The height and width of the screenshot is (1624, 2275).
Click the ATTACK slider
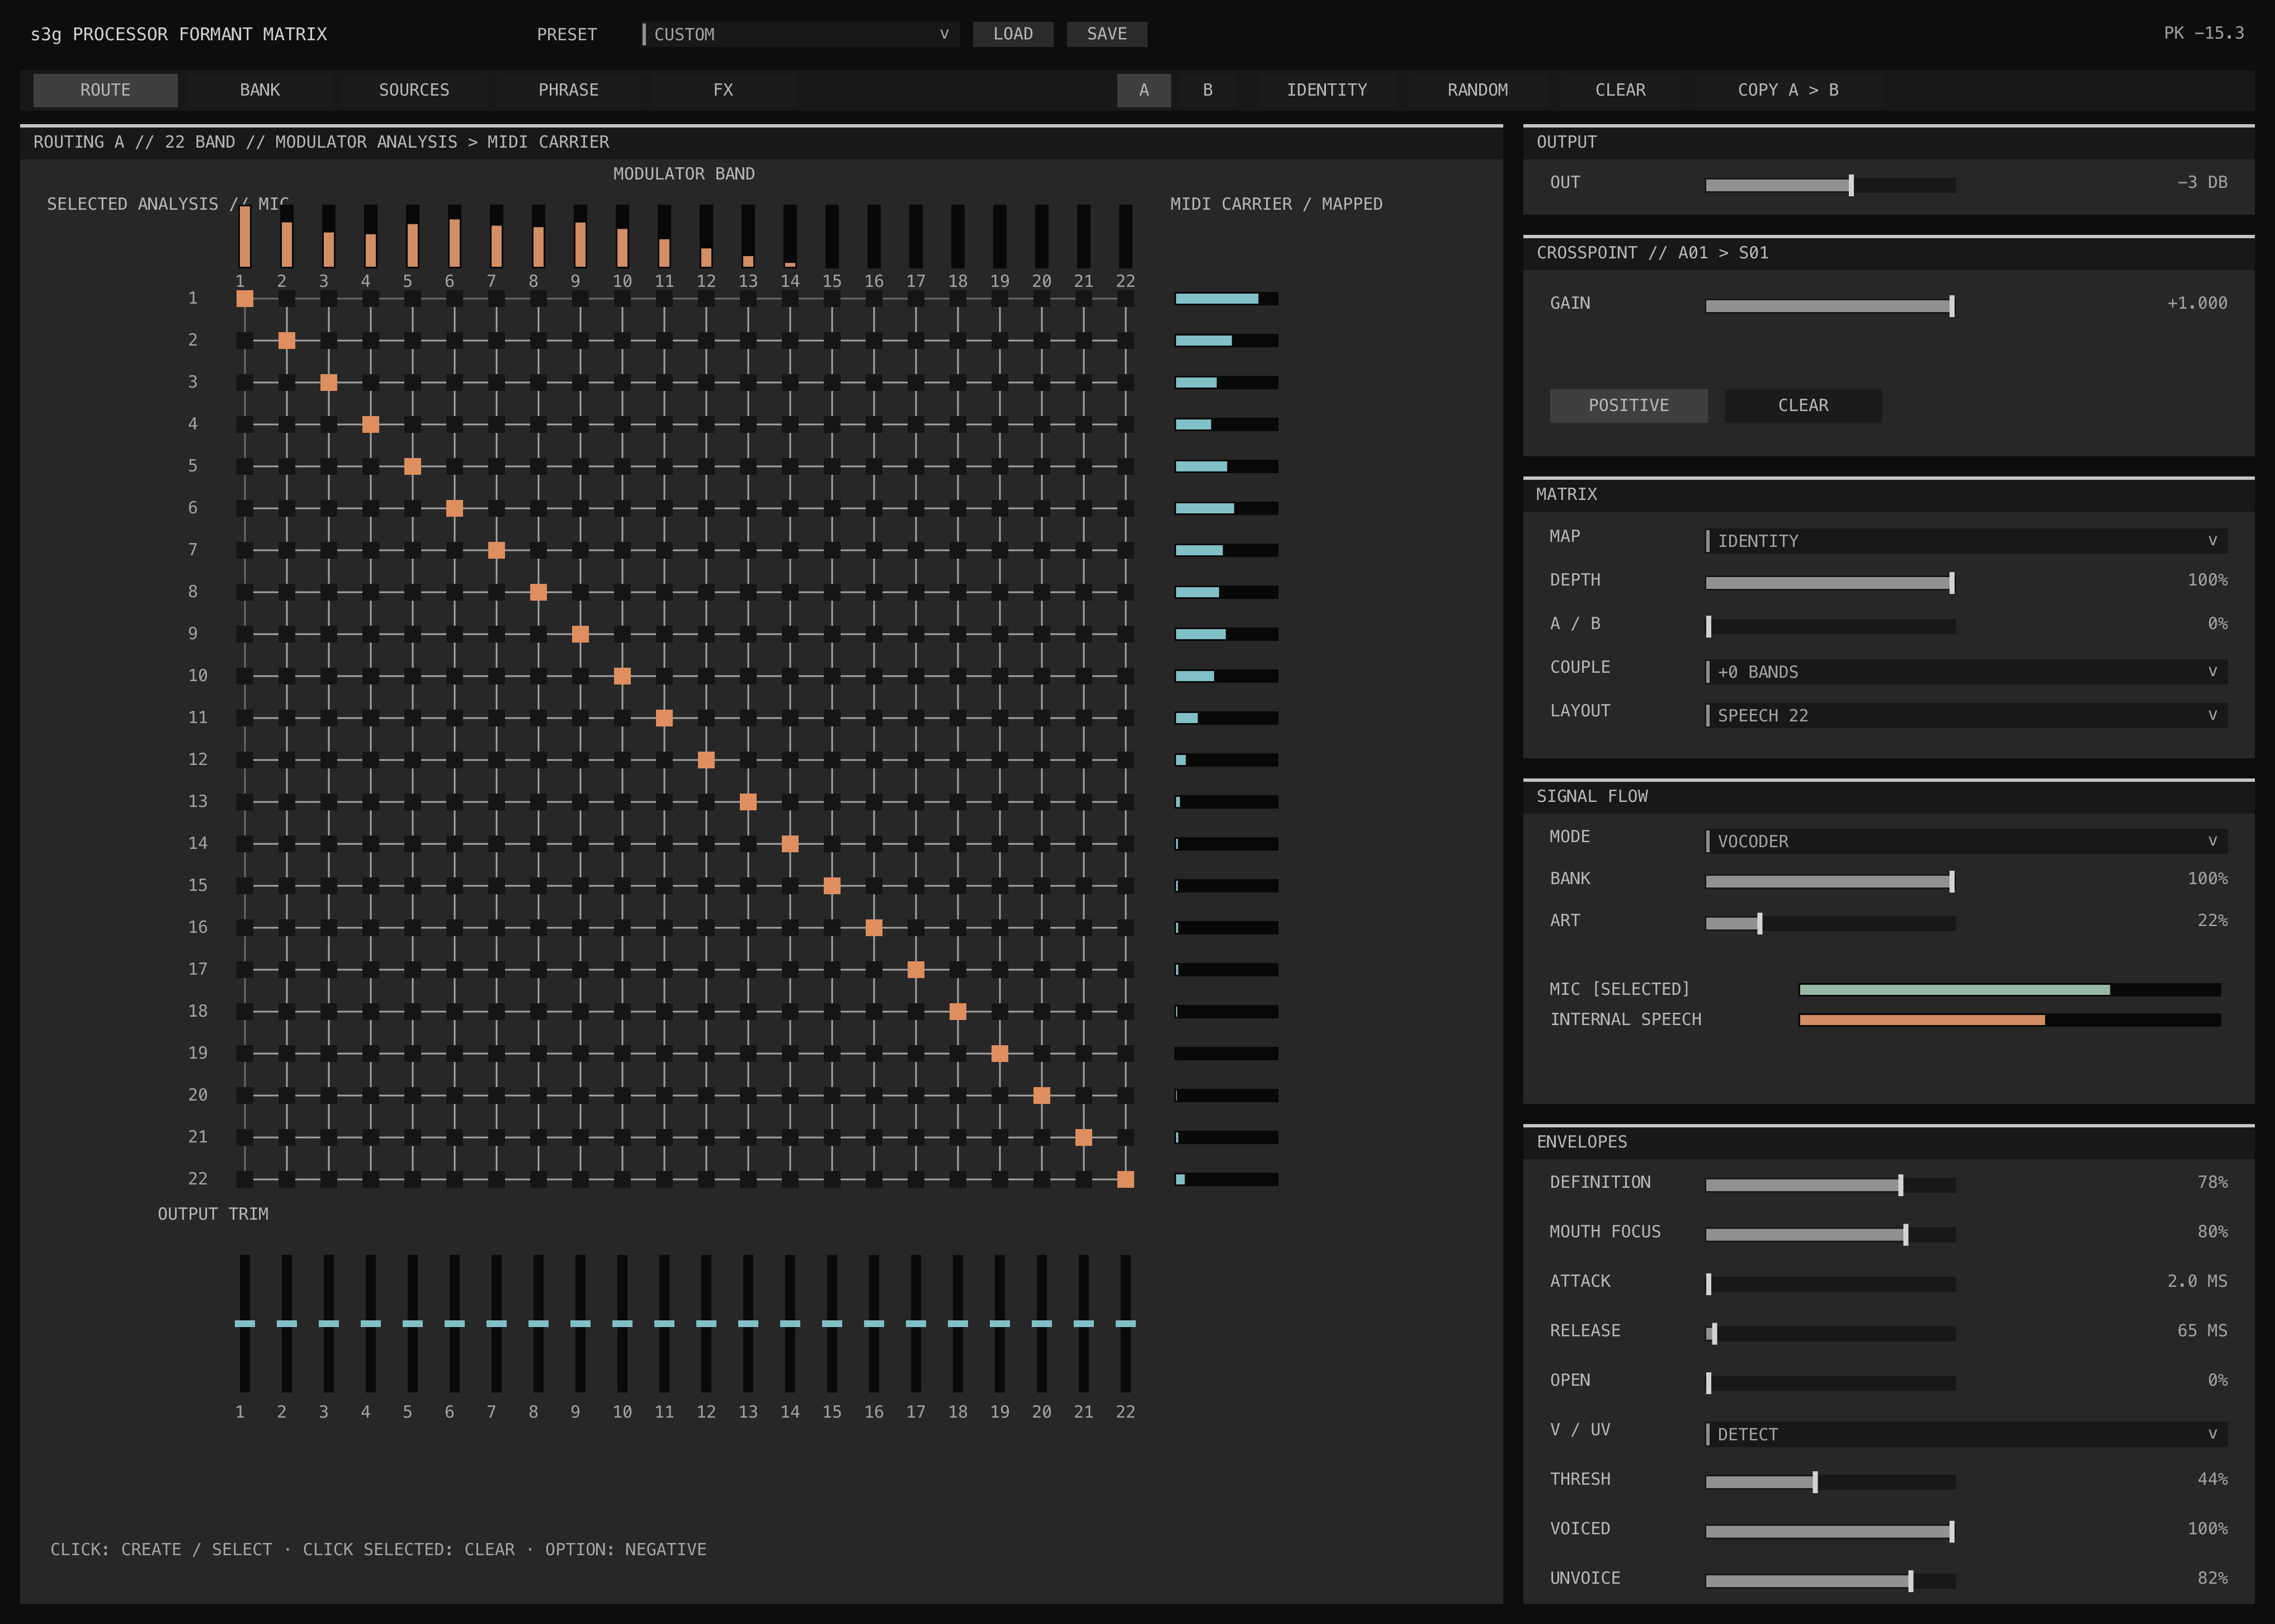(x=1830, y=1284)
